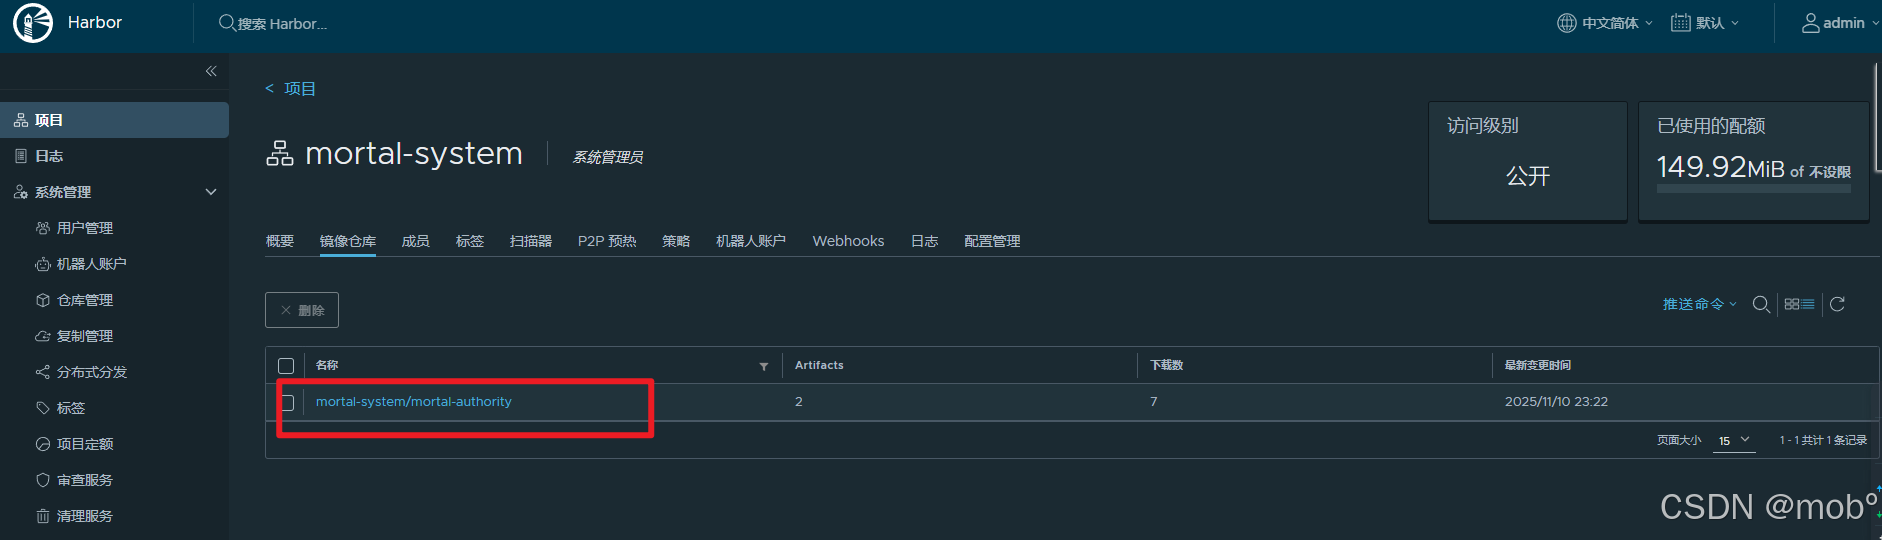Open the 推送命令 dropdown
Image resolution: width=1882 pixels, height=540 pixels.
click(x=1699, y=304)
